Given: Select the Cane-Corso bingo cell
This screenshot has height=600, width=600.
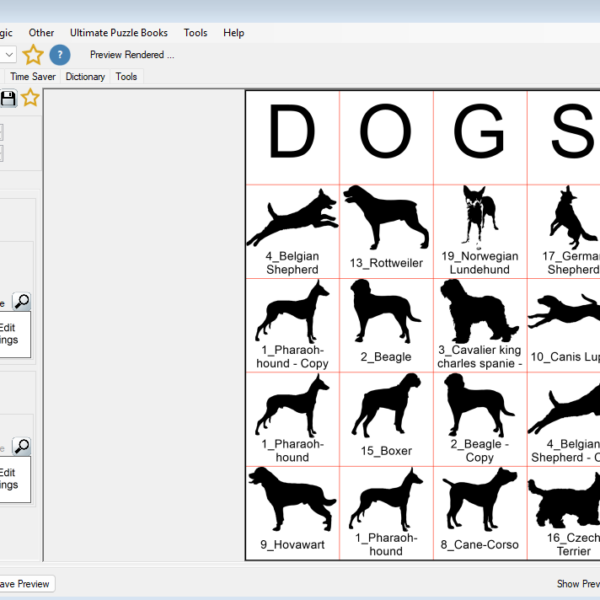Looking at the screenshot, I should pos(480,512).
